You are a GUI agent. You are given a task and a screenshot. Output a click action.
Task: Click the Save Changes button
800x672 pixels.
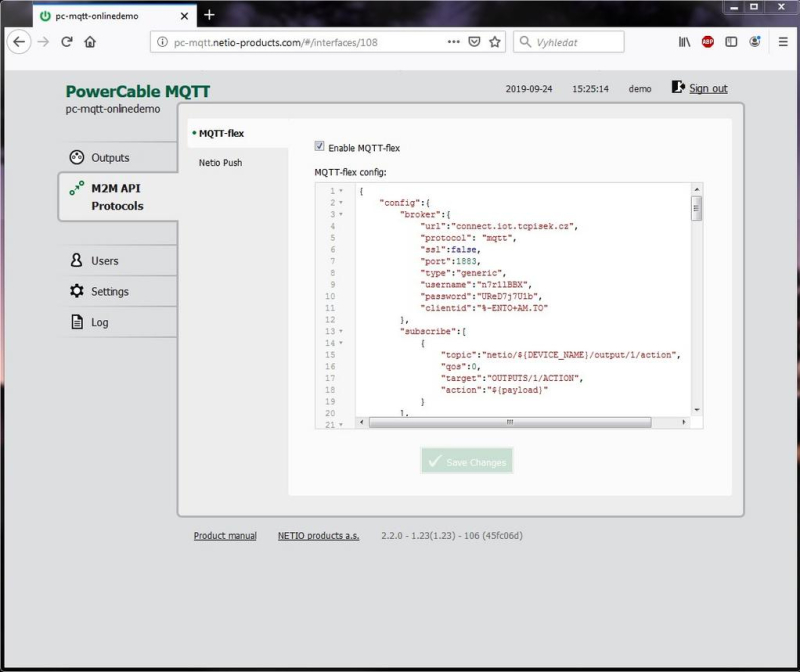[467, 461]
